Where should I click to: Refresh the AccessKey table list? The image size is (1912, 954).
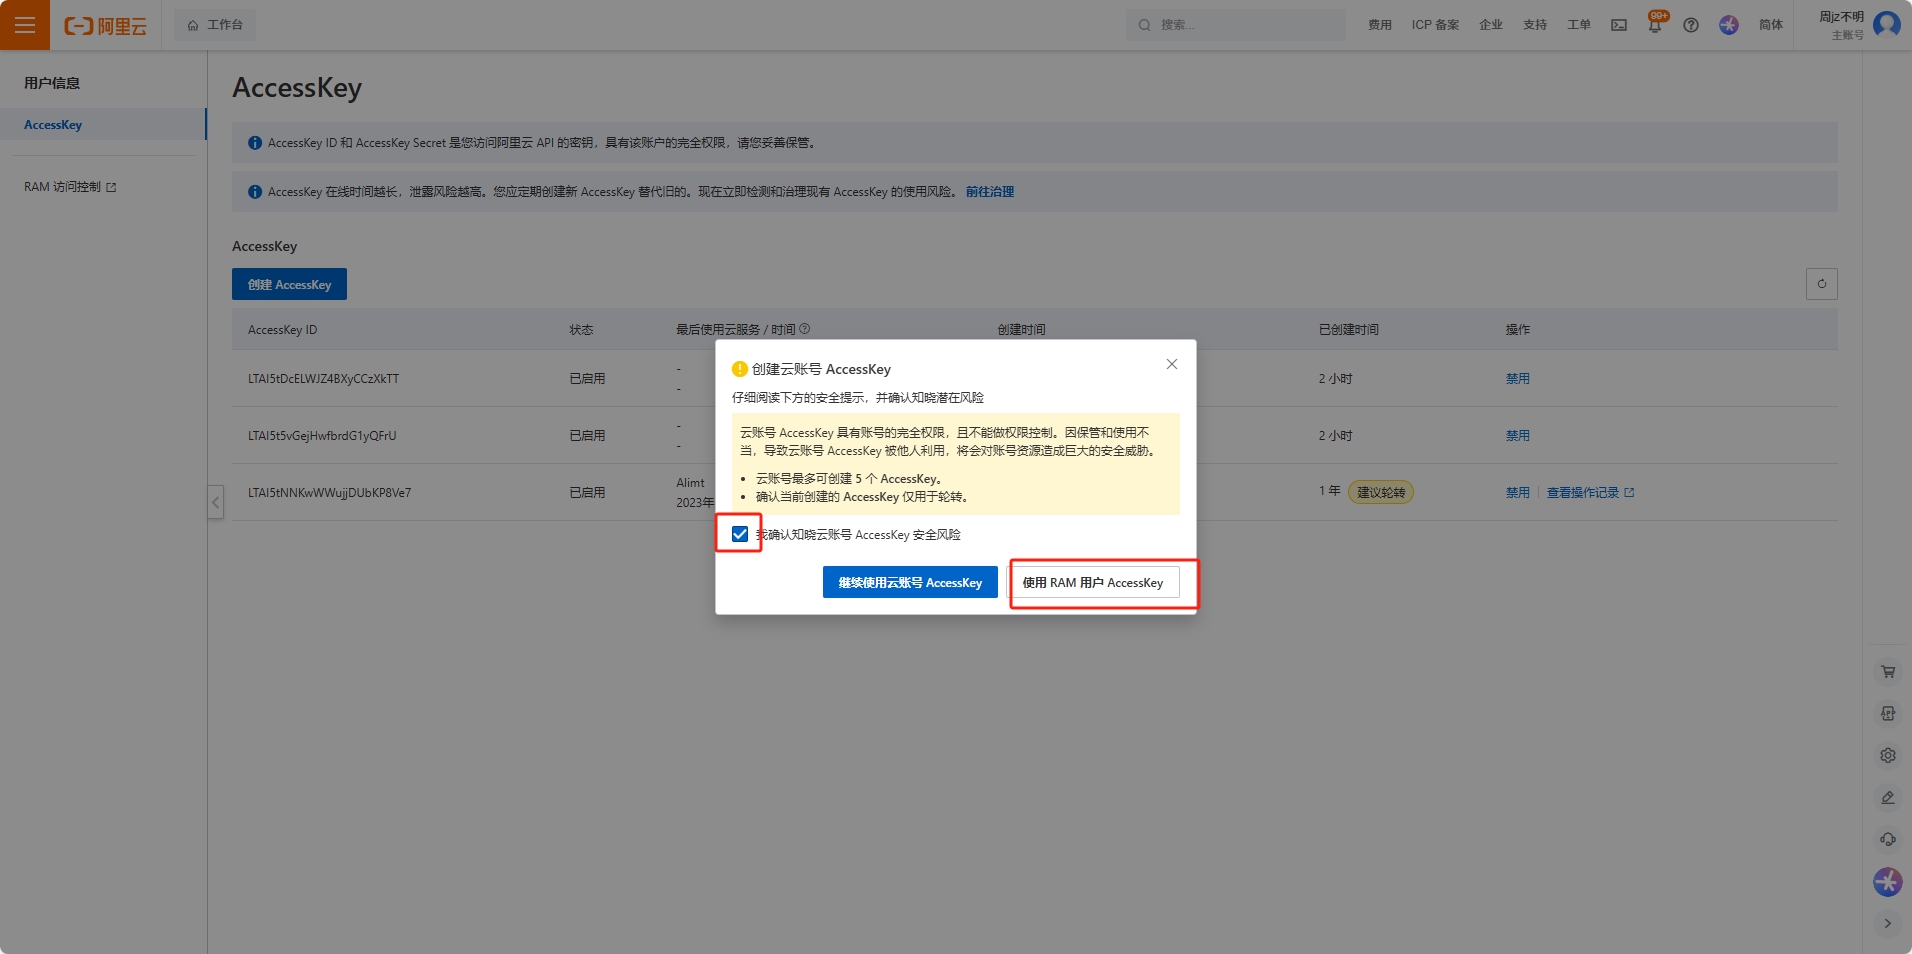click(1821, 284)
